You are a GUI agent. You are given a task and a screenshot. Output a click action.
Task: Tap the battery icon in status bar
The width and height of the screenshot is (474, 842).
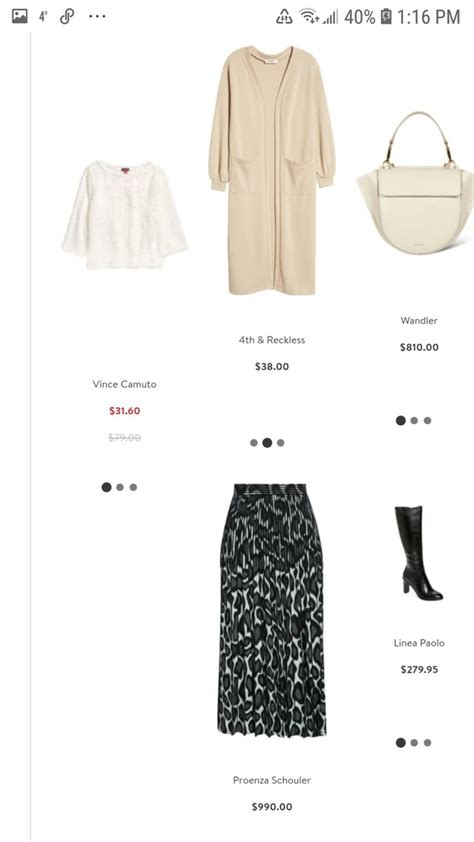tap(386, 17)
